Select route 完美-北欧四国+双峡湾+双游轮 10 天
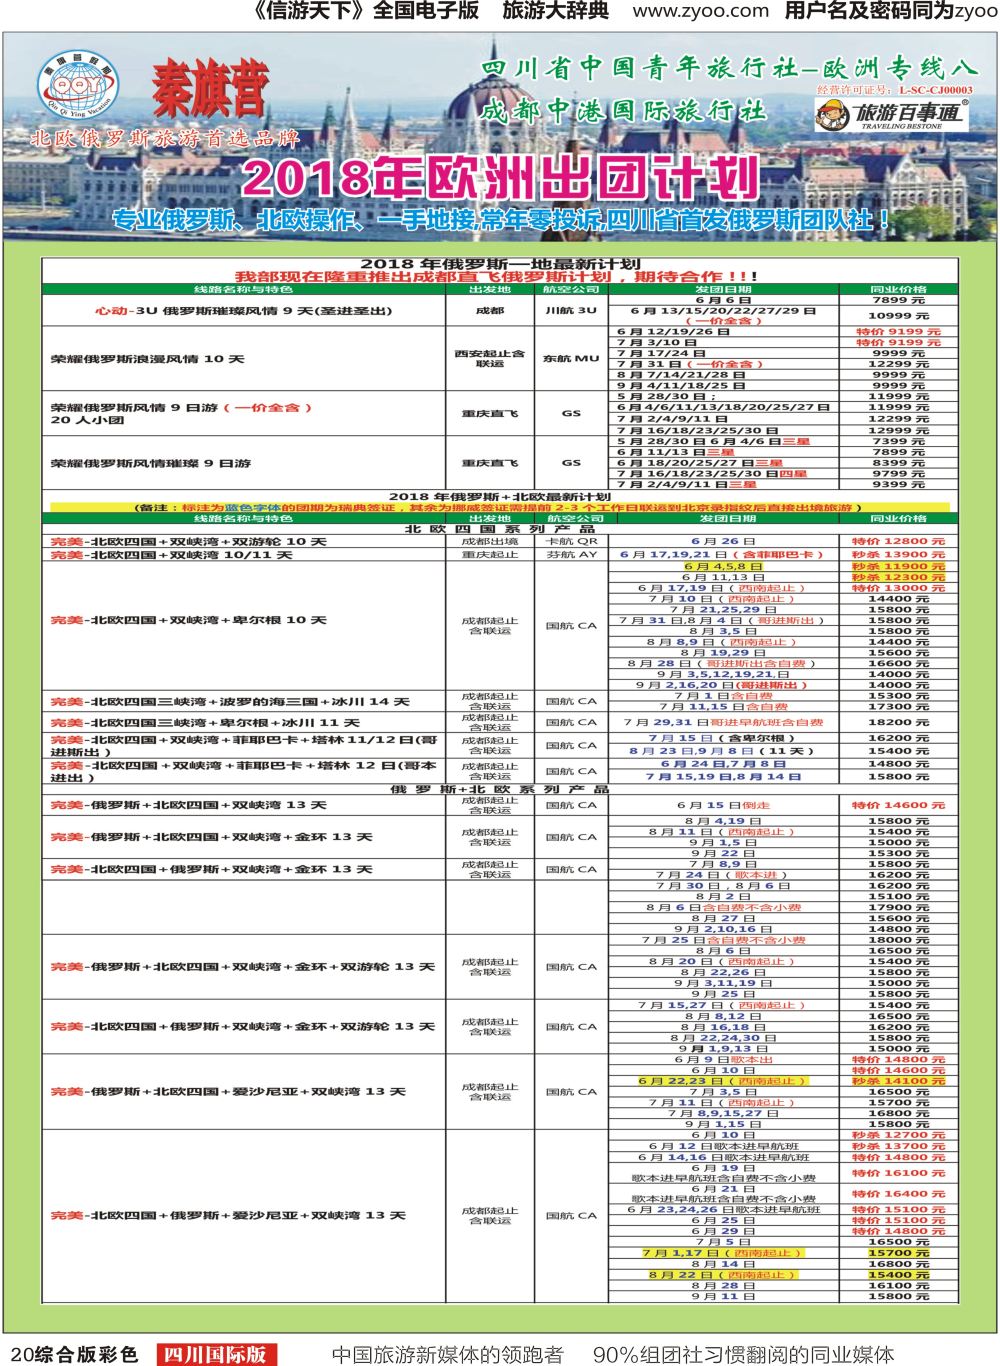1000x1366 pixels. tap(188, 541)
